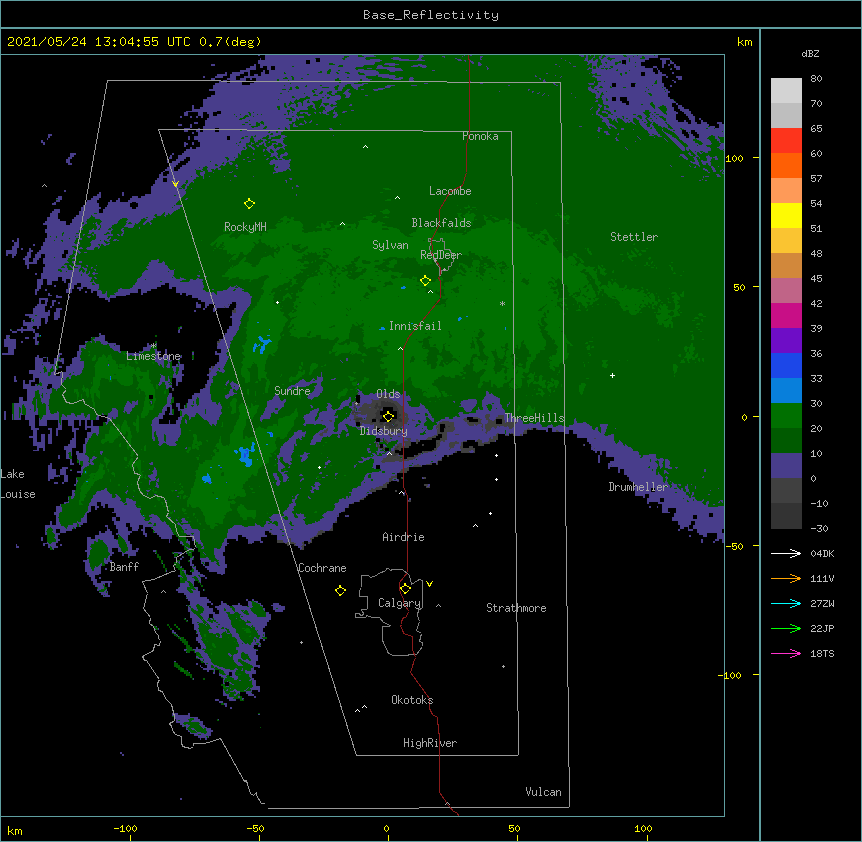Click the Didsbury town label
862x842 pixels.
coord(384,431)
